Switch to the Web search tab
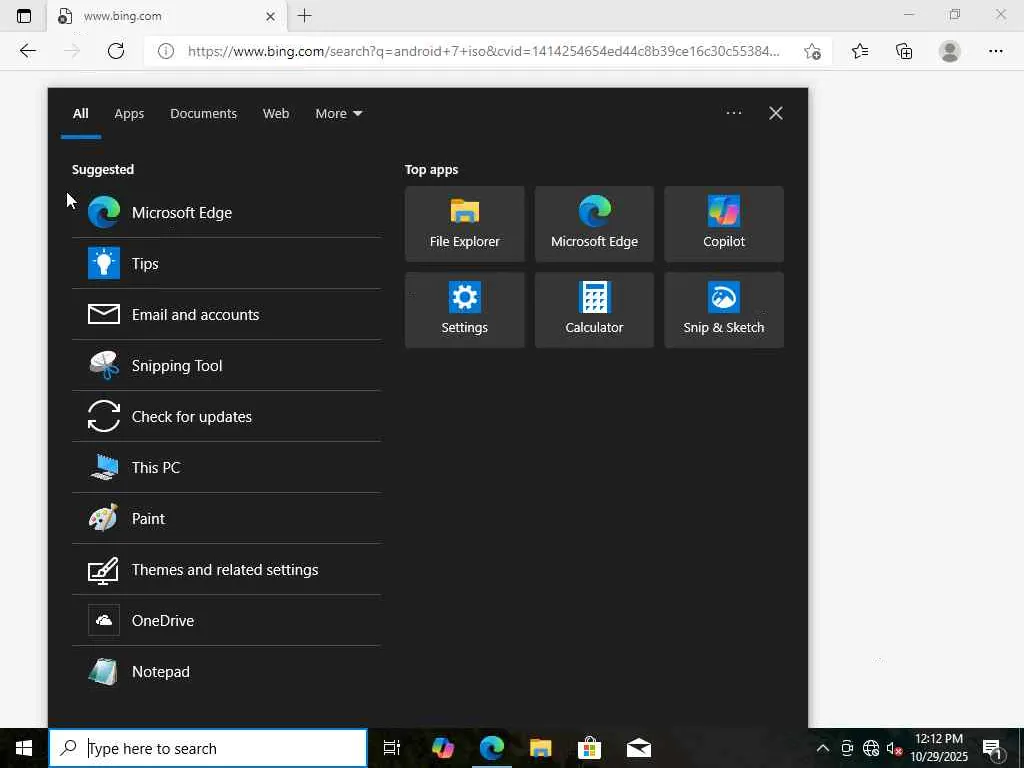The width and height of the screenshot is (1024, 768). point(276,114)
